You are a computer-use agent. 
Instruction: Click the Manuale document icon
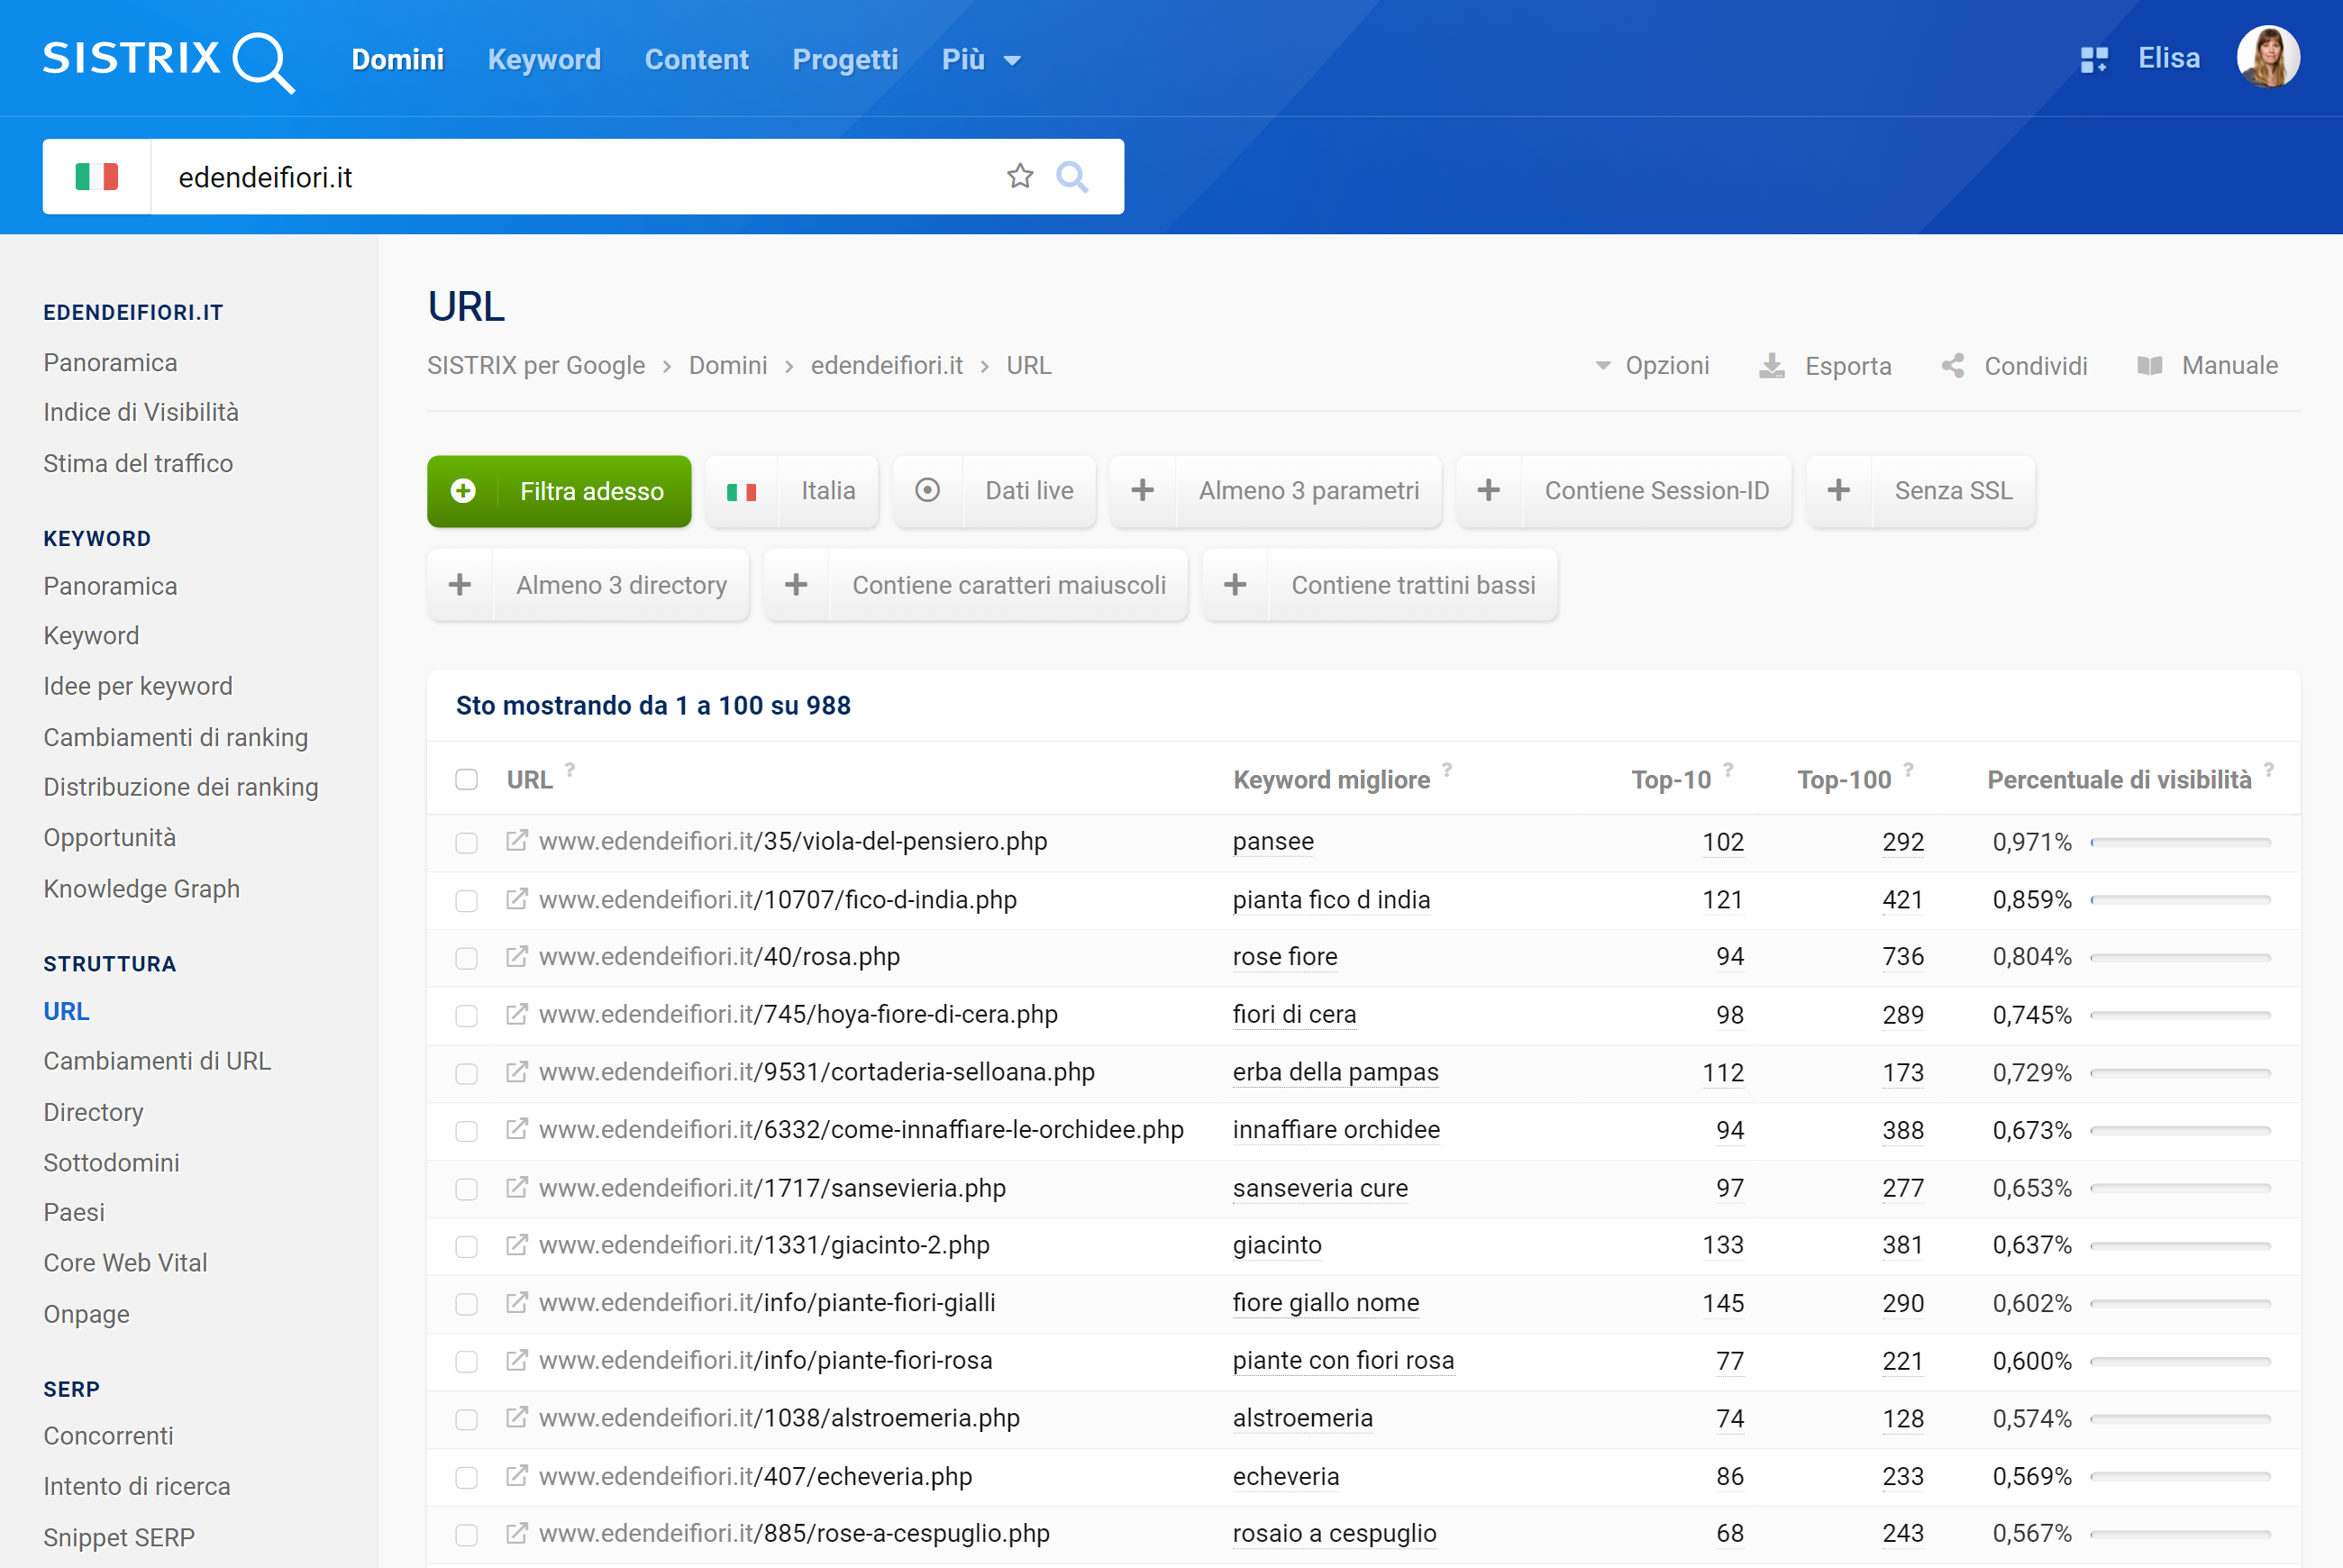[2150, 366]
